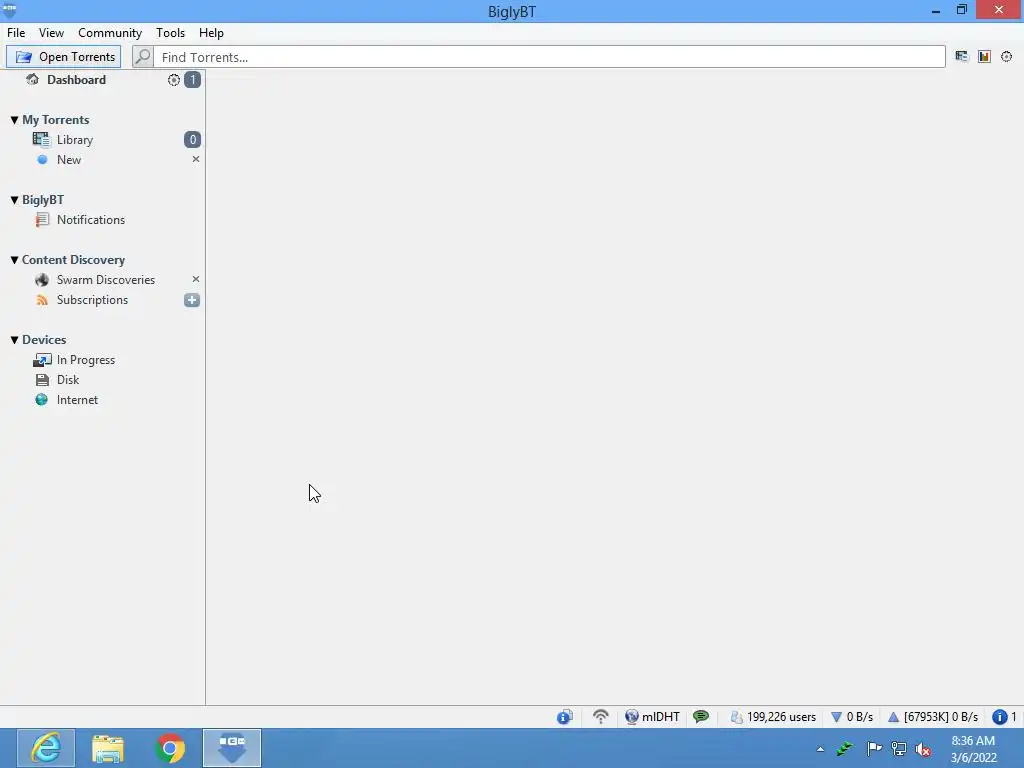Click the status bar info documents icon
Viewport: 1024px width, 768px height.
point(565,717)
